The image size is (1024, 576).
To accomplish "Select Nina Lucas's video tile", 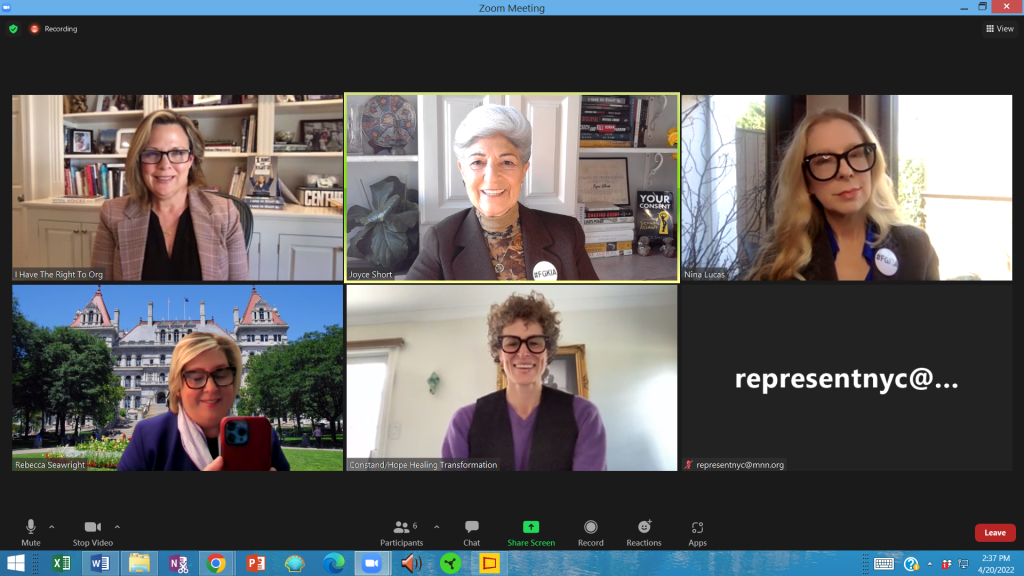I will pyautogui.click(x=847, y=187).
